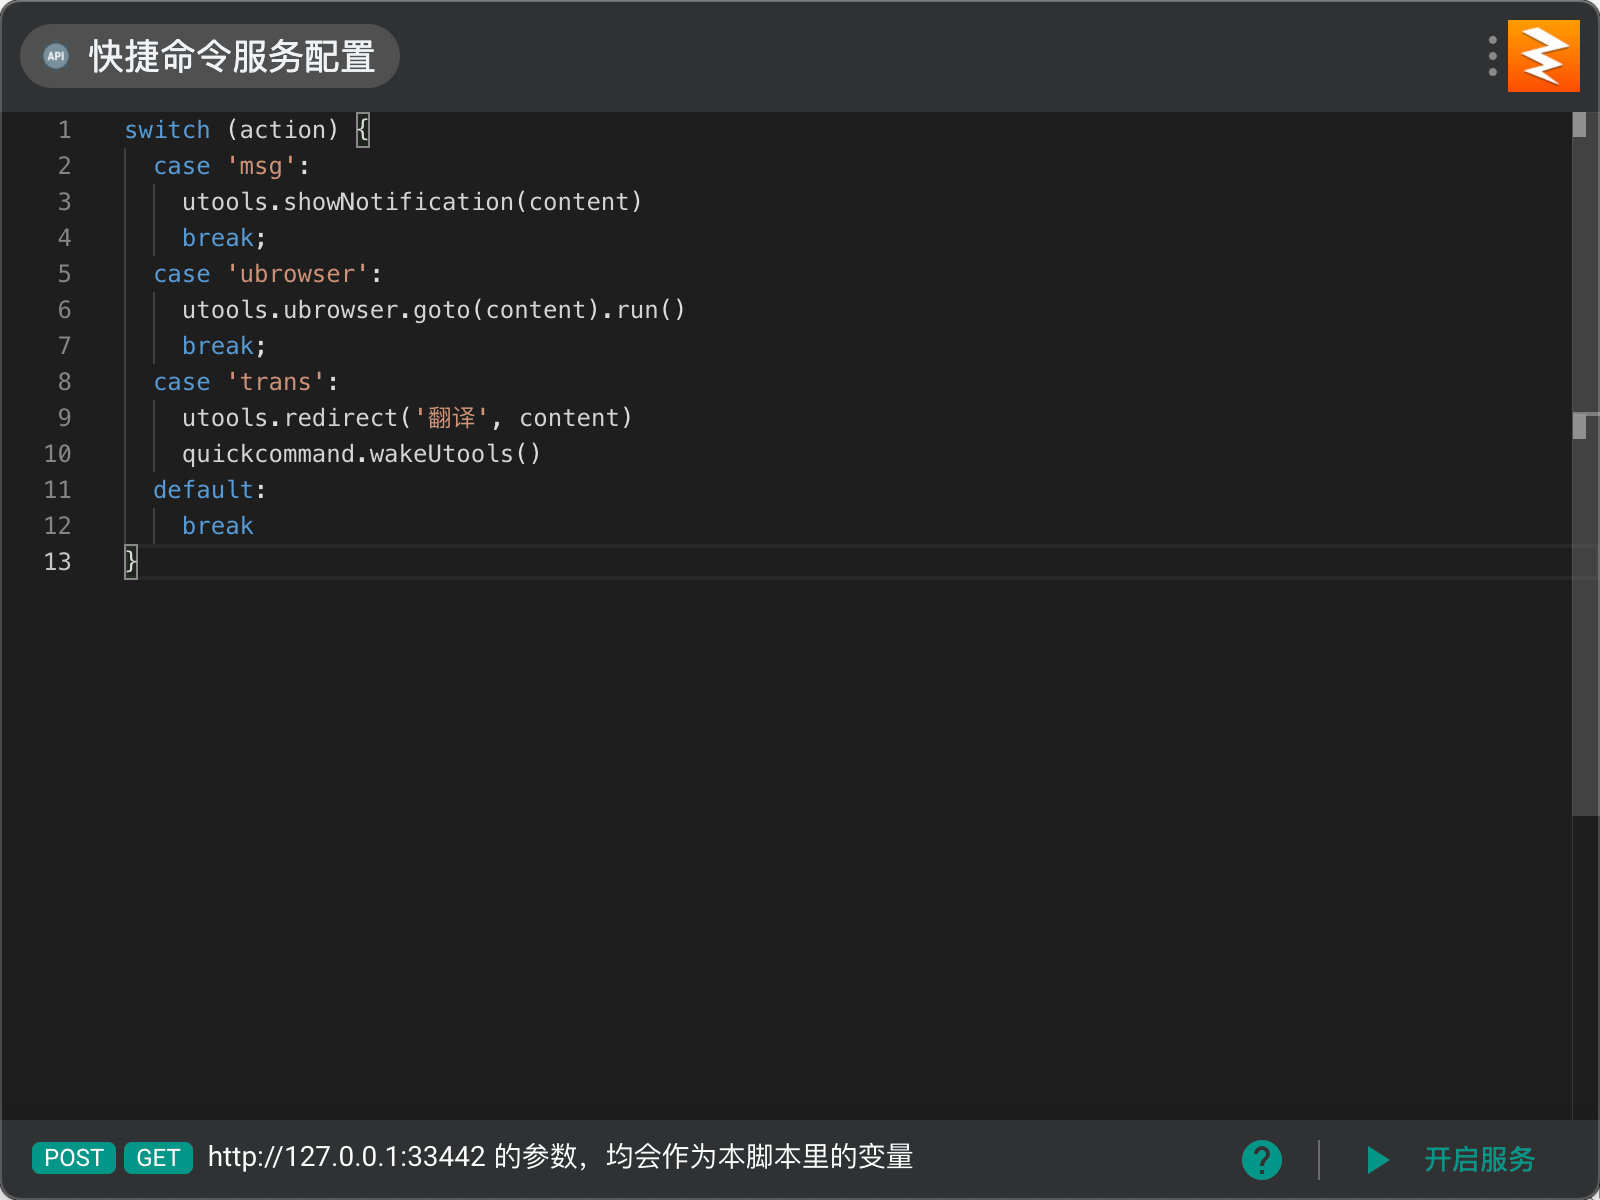The image size is (1600, 1200).
Task: Click line number 13 in the gutter
Action: 57,562
